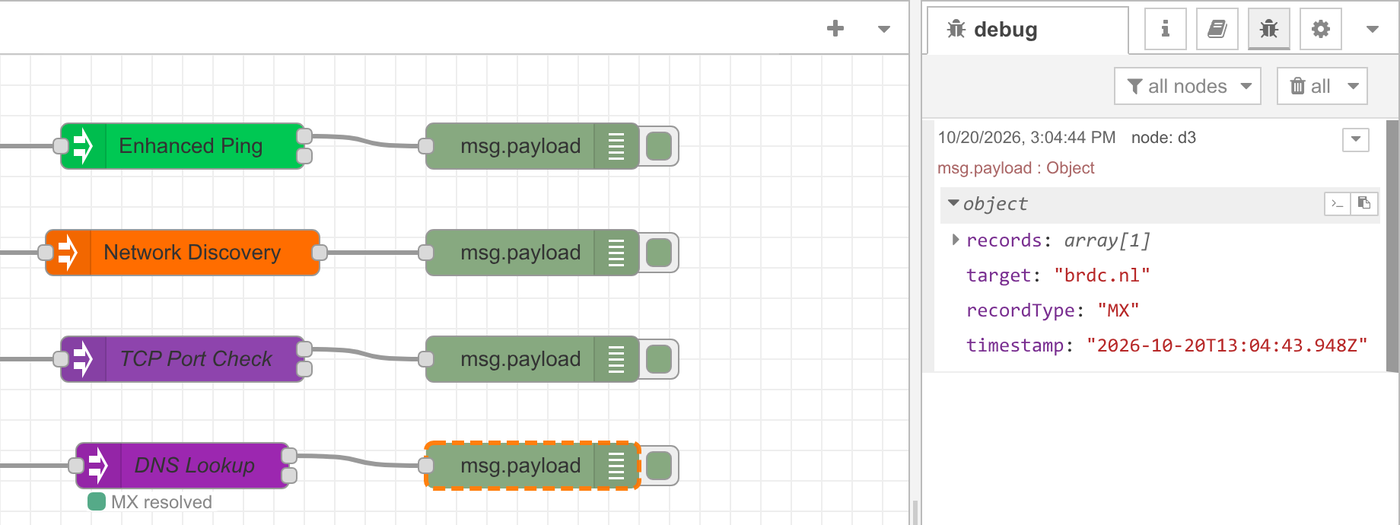This screenshot has width=1400, height=525.
Task: Click the recordType value "MX"
Action: coord(1119,310)
